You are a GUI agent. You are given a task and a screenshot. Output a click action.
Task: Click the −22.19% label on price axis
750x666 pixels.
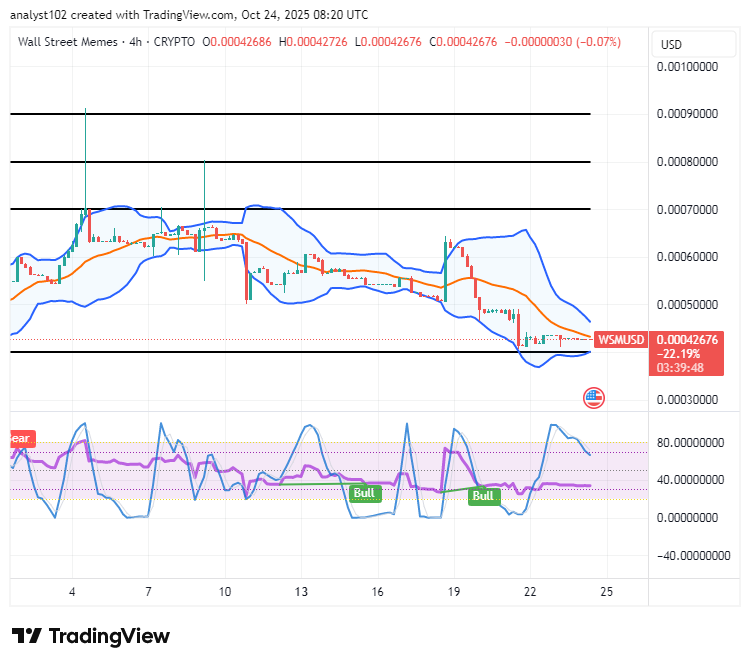678,354
